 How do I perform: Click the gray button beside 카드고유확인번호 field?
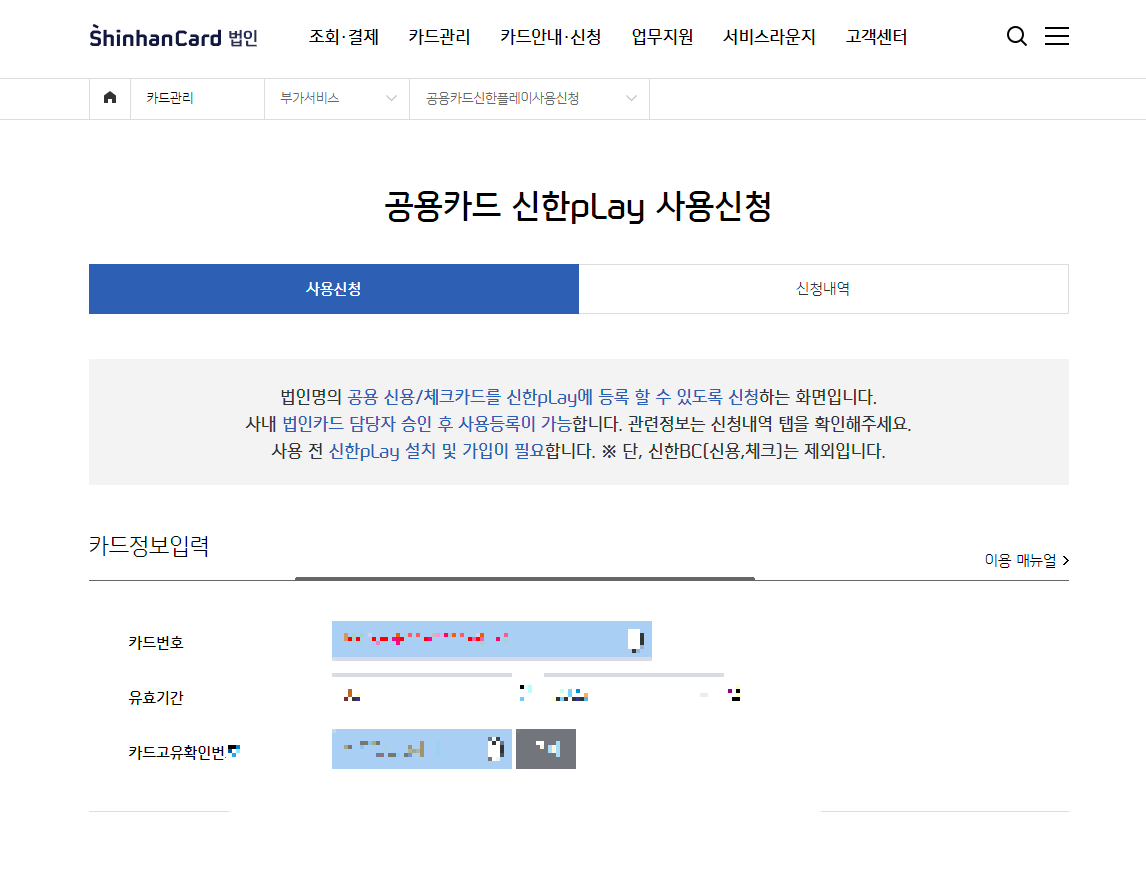(x=546, y=749)
